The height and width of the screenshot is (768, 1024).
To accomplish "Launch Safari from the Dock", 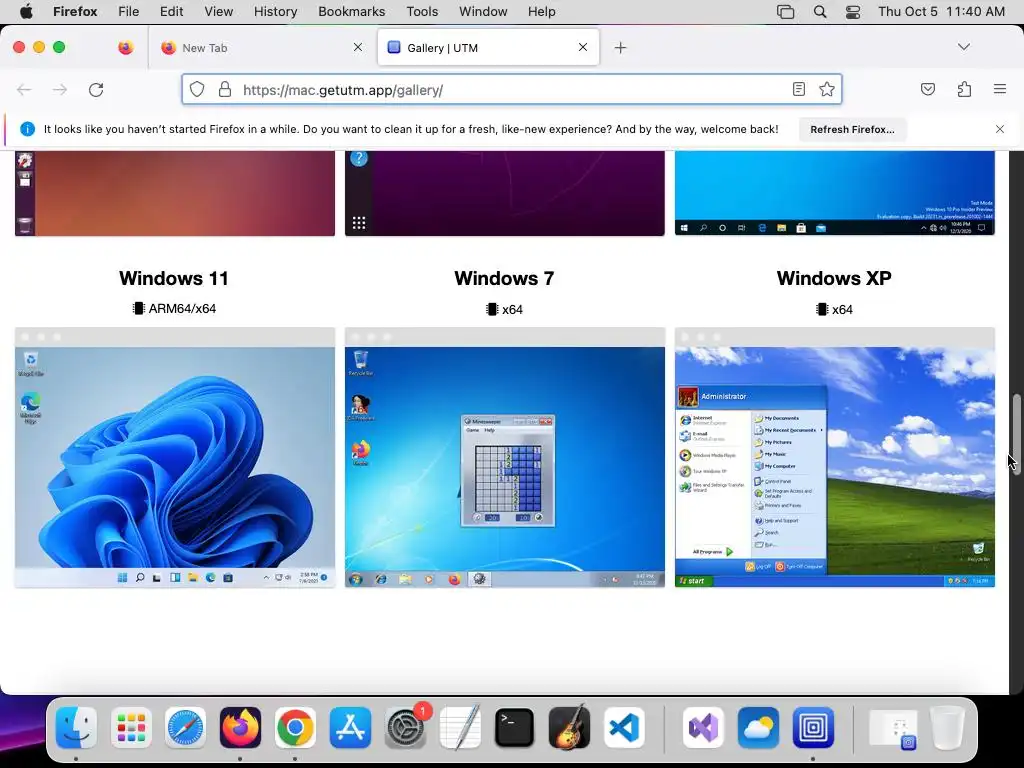I will click(x=185, y=727).
